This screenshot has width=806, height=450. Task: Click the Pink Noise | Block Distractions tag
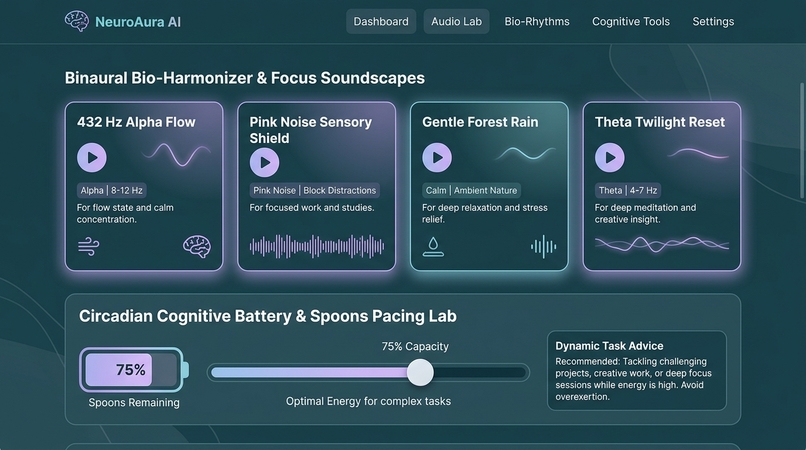tap(315, 190)
